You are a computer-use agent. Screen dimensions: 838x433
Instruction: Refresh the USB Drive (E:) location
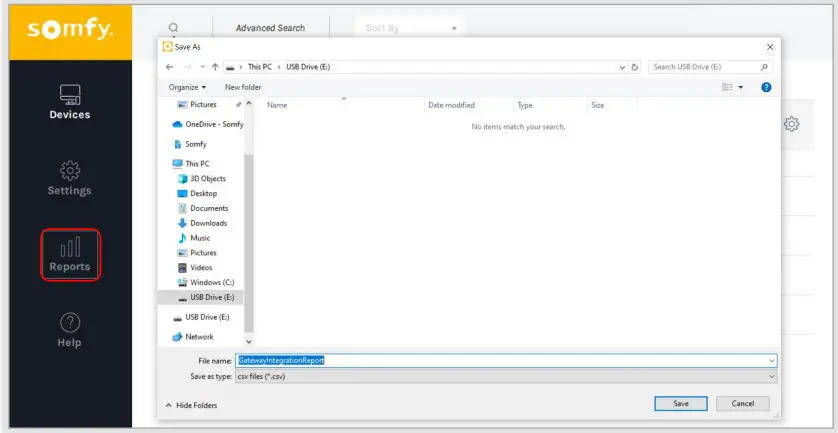click(x=635, y=67)
